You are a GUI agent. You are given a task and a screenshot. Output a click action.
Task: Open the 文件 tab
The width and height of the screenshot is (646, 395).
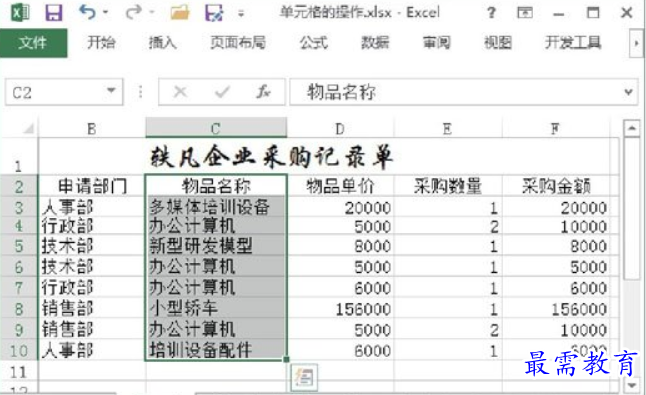click(x=33, y=43)
